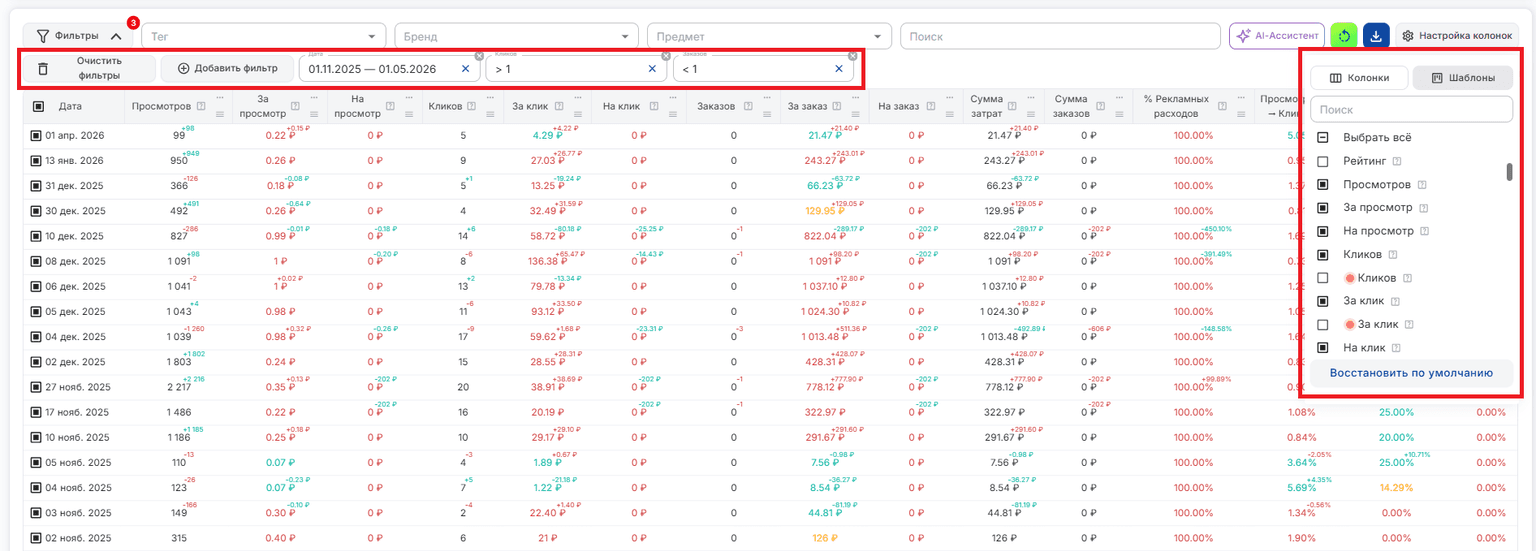This screenshot has height=551, width=1536.
Task: Clear the date range filter with the X
Action: pos(465,69)
